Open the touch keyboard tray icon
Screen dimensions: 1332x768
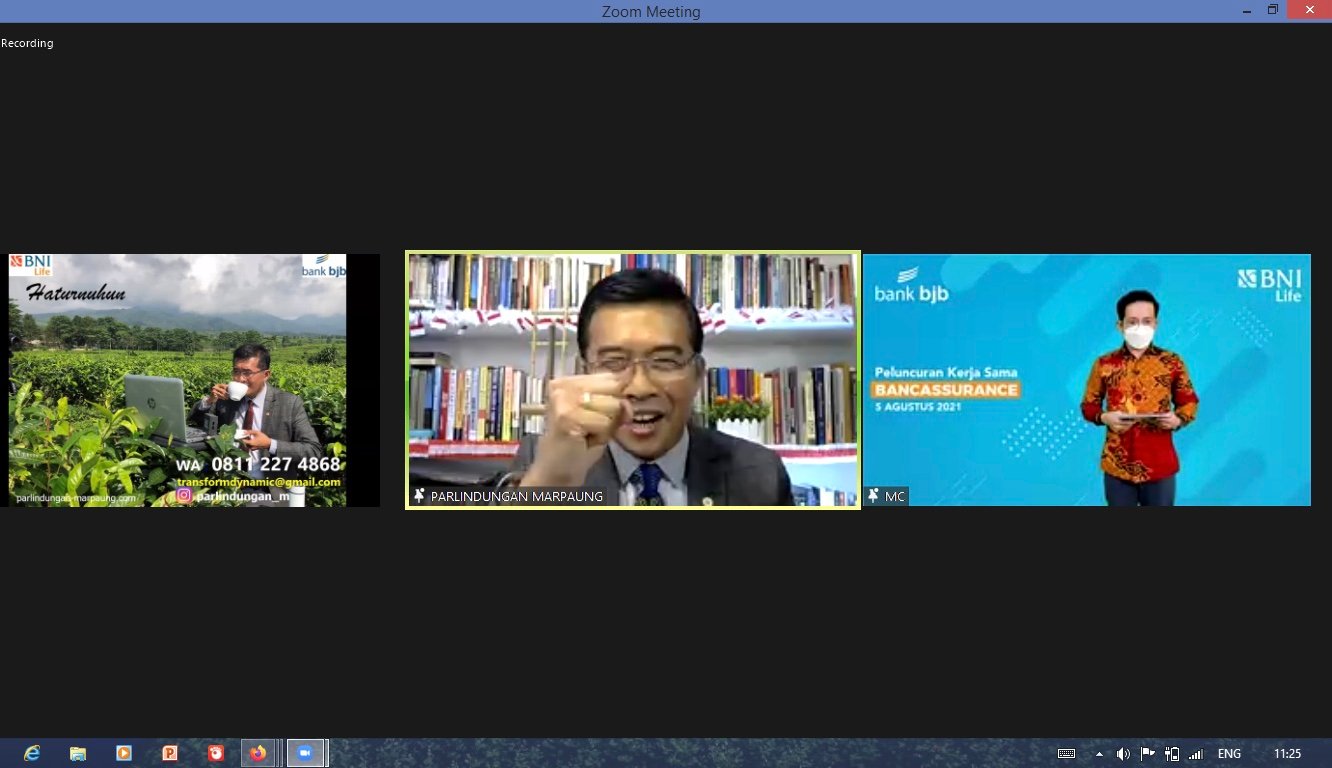click(x=1066, y=754)
